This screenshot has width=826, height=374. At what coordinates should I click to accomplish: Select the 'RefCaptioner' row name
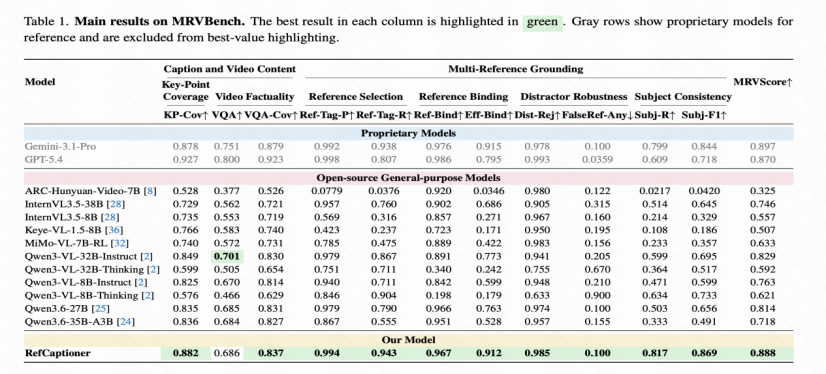click(x=57, y=353)
